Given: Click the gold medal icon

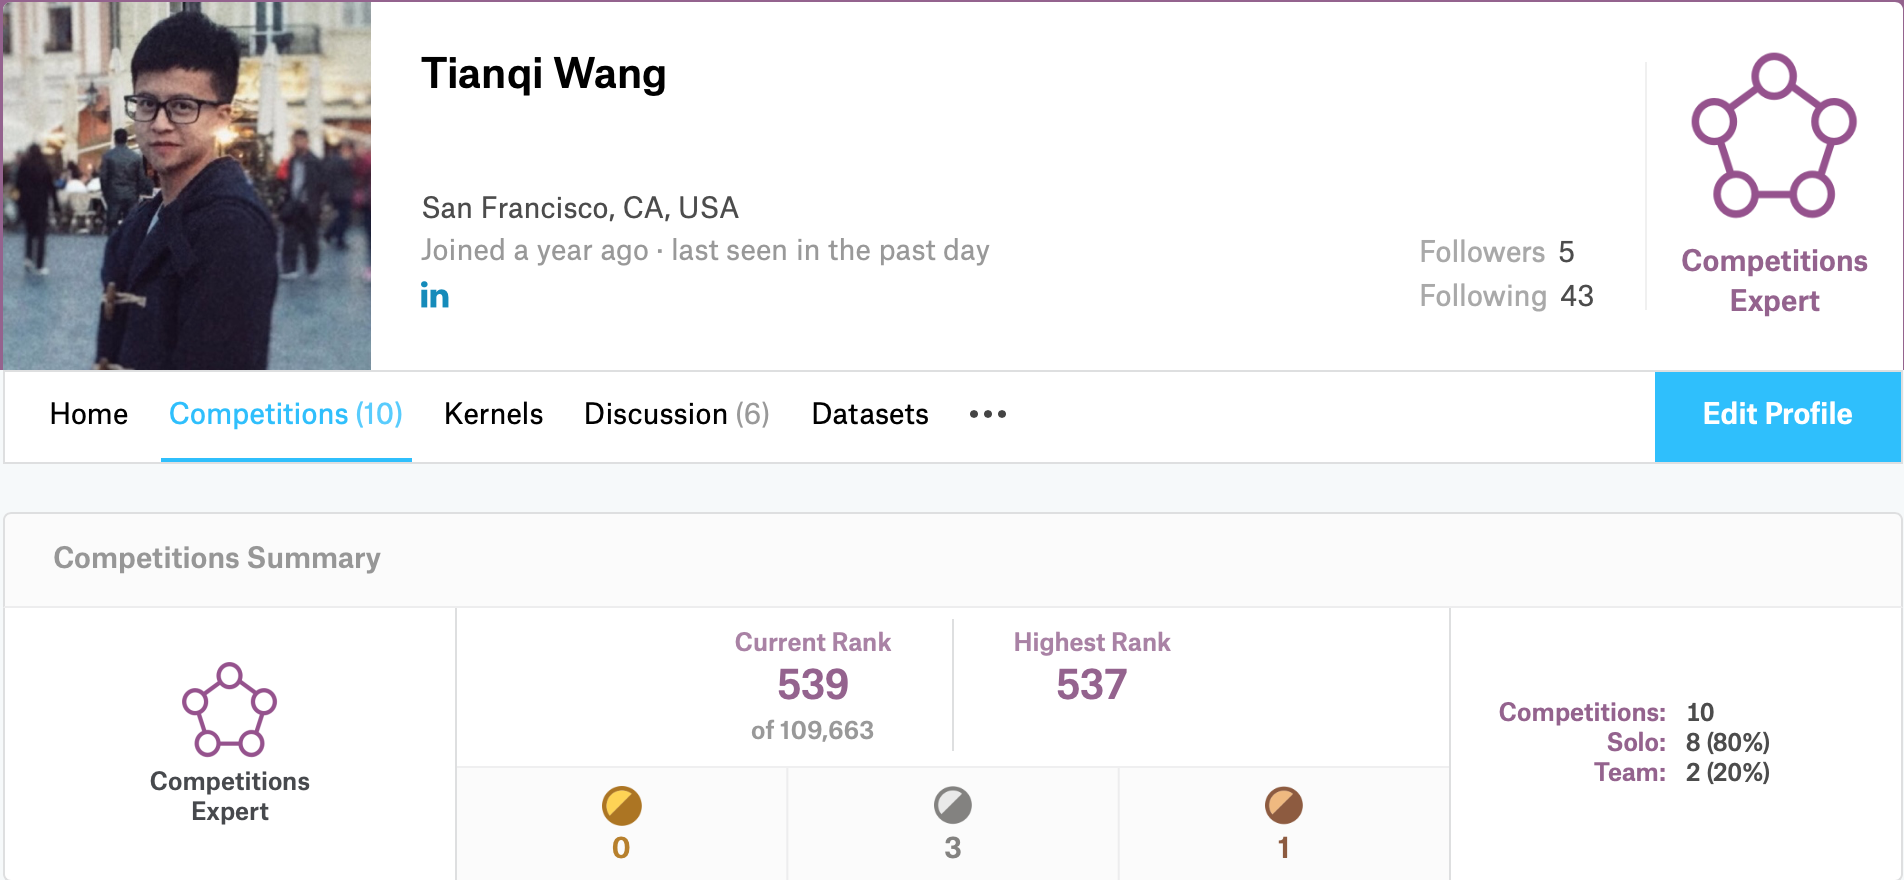Looking at the screenshot, I should 621,806.
